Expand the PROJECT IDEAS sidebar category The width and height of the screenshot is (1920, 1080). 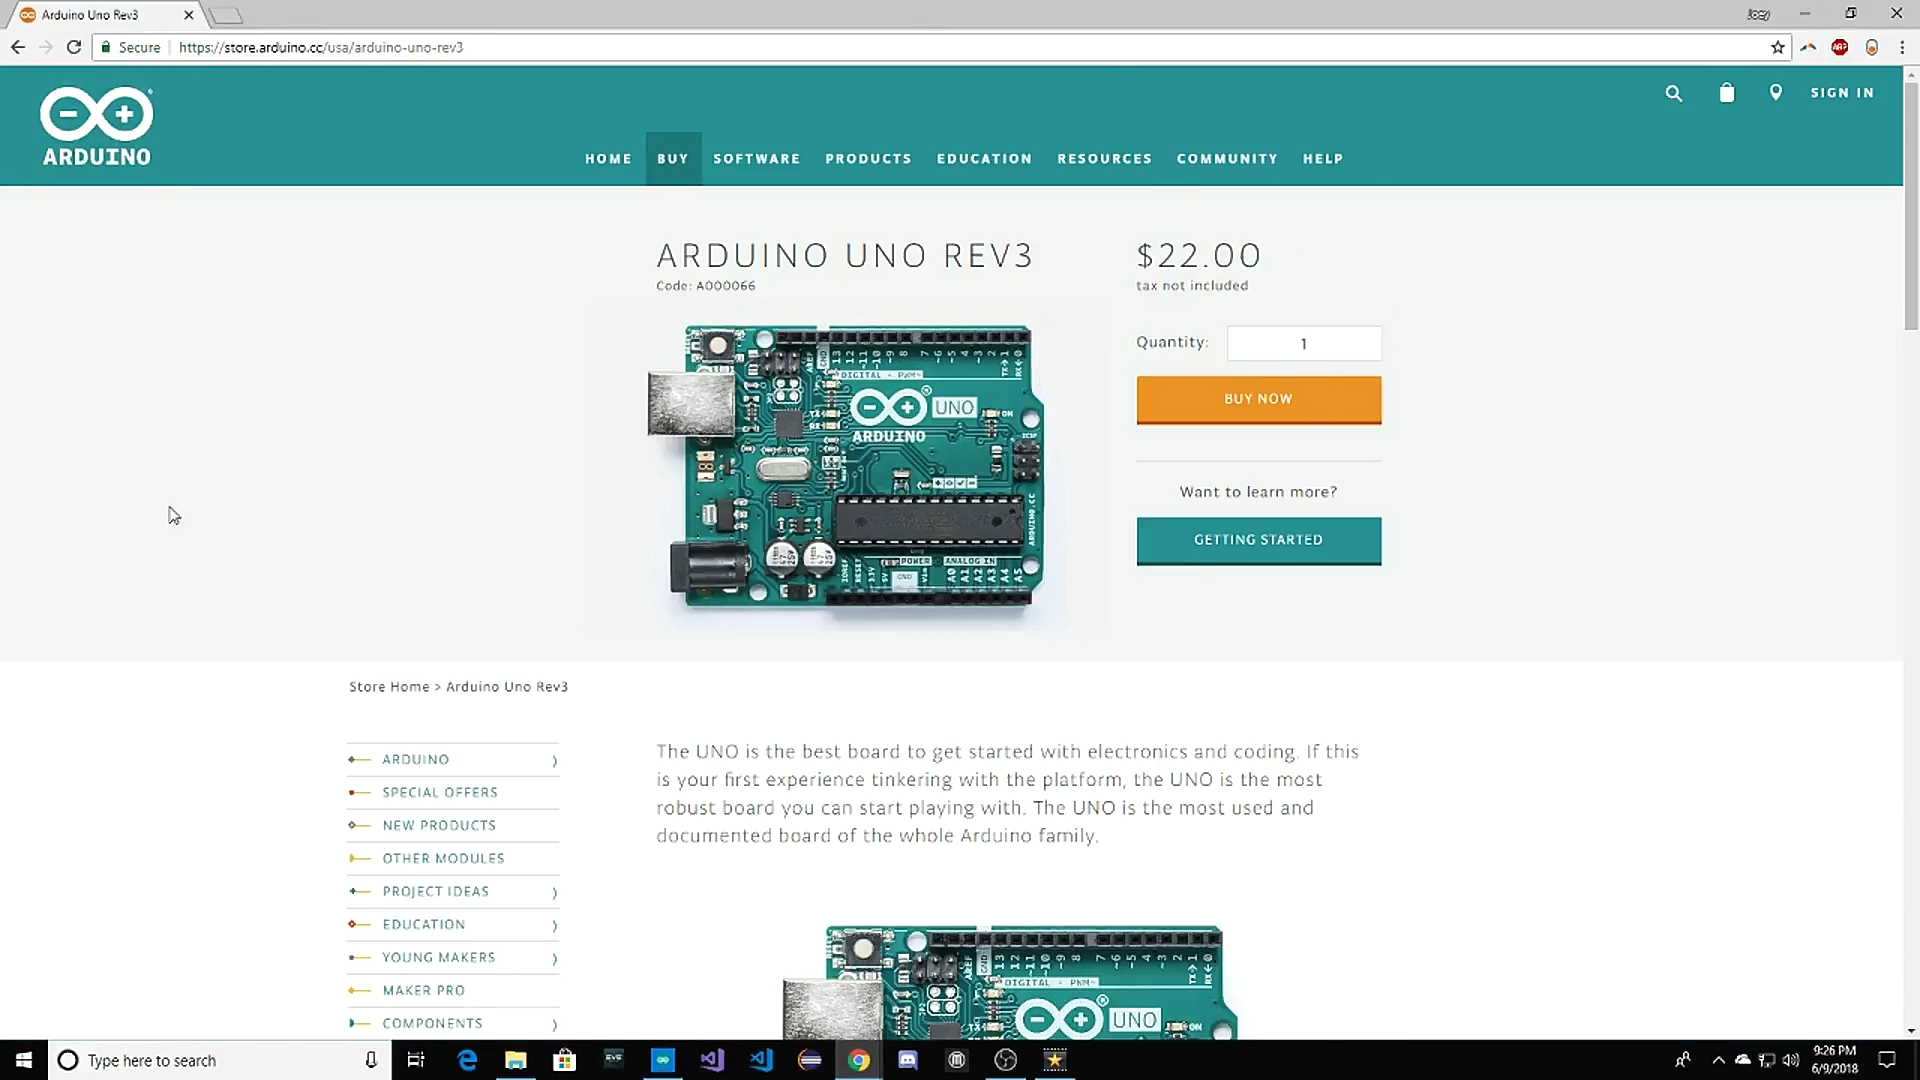553,892
